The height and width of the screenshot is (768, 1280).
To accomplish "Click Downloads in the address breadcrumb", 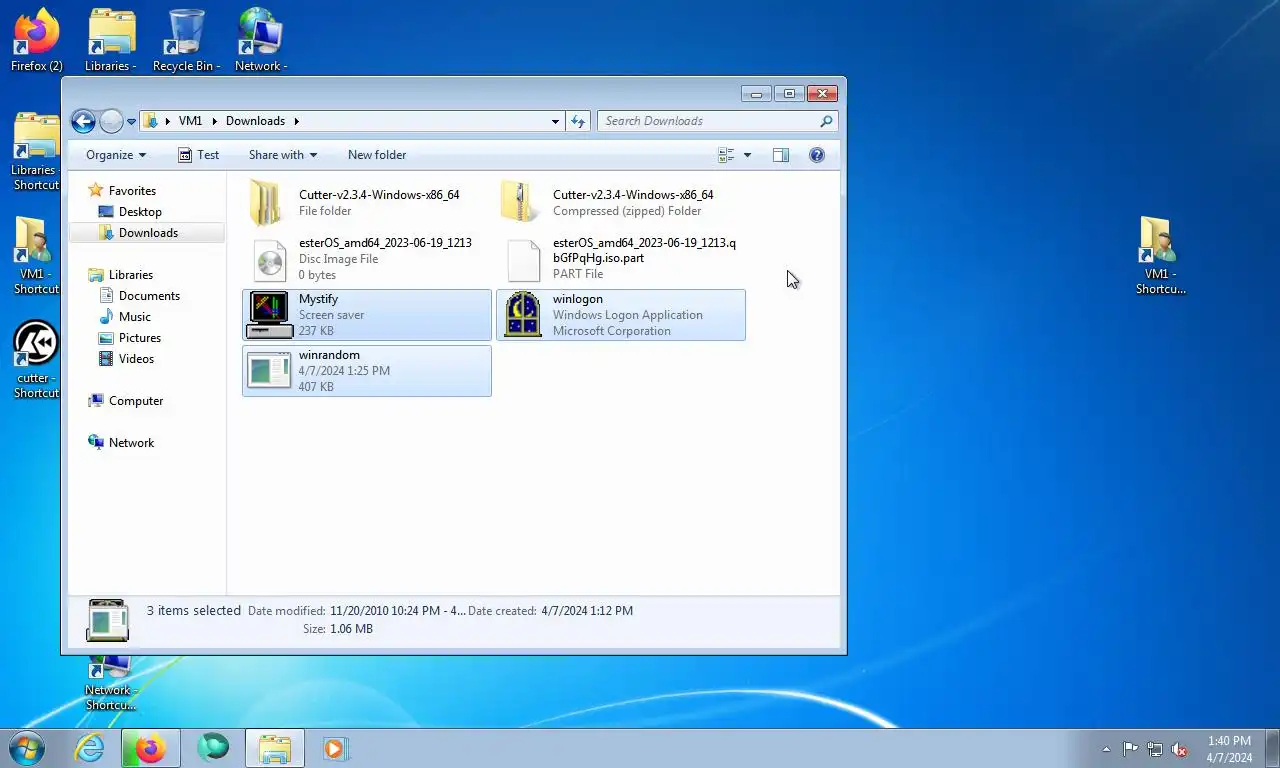I will pos(255,121).
